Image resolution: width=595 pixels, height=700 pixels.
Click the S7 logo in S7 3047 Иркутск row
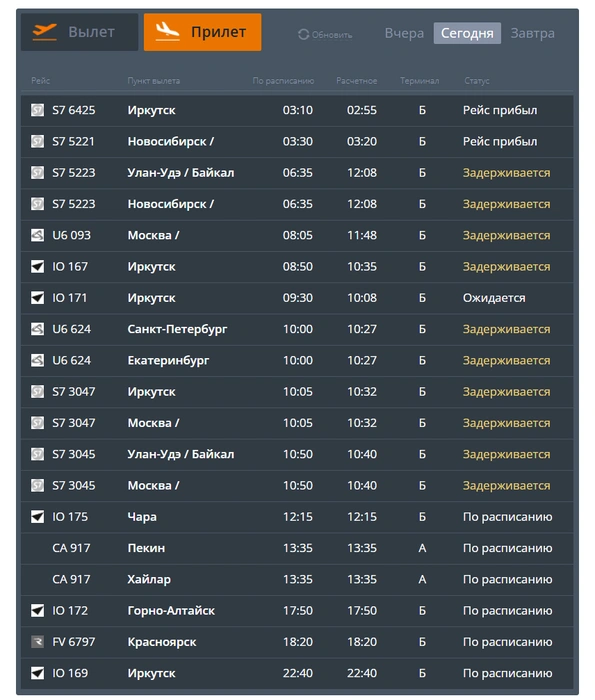(37, 392)
